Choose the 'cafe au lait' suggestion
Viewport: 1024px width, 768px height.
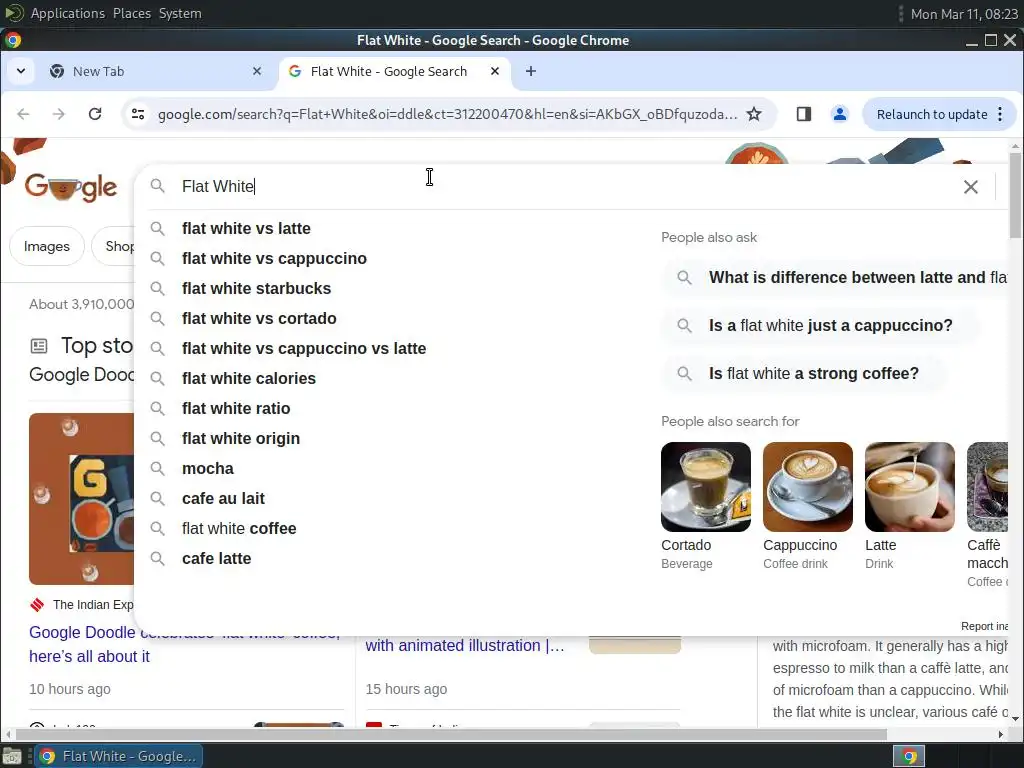[x=223, y=499]
